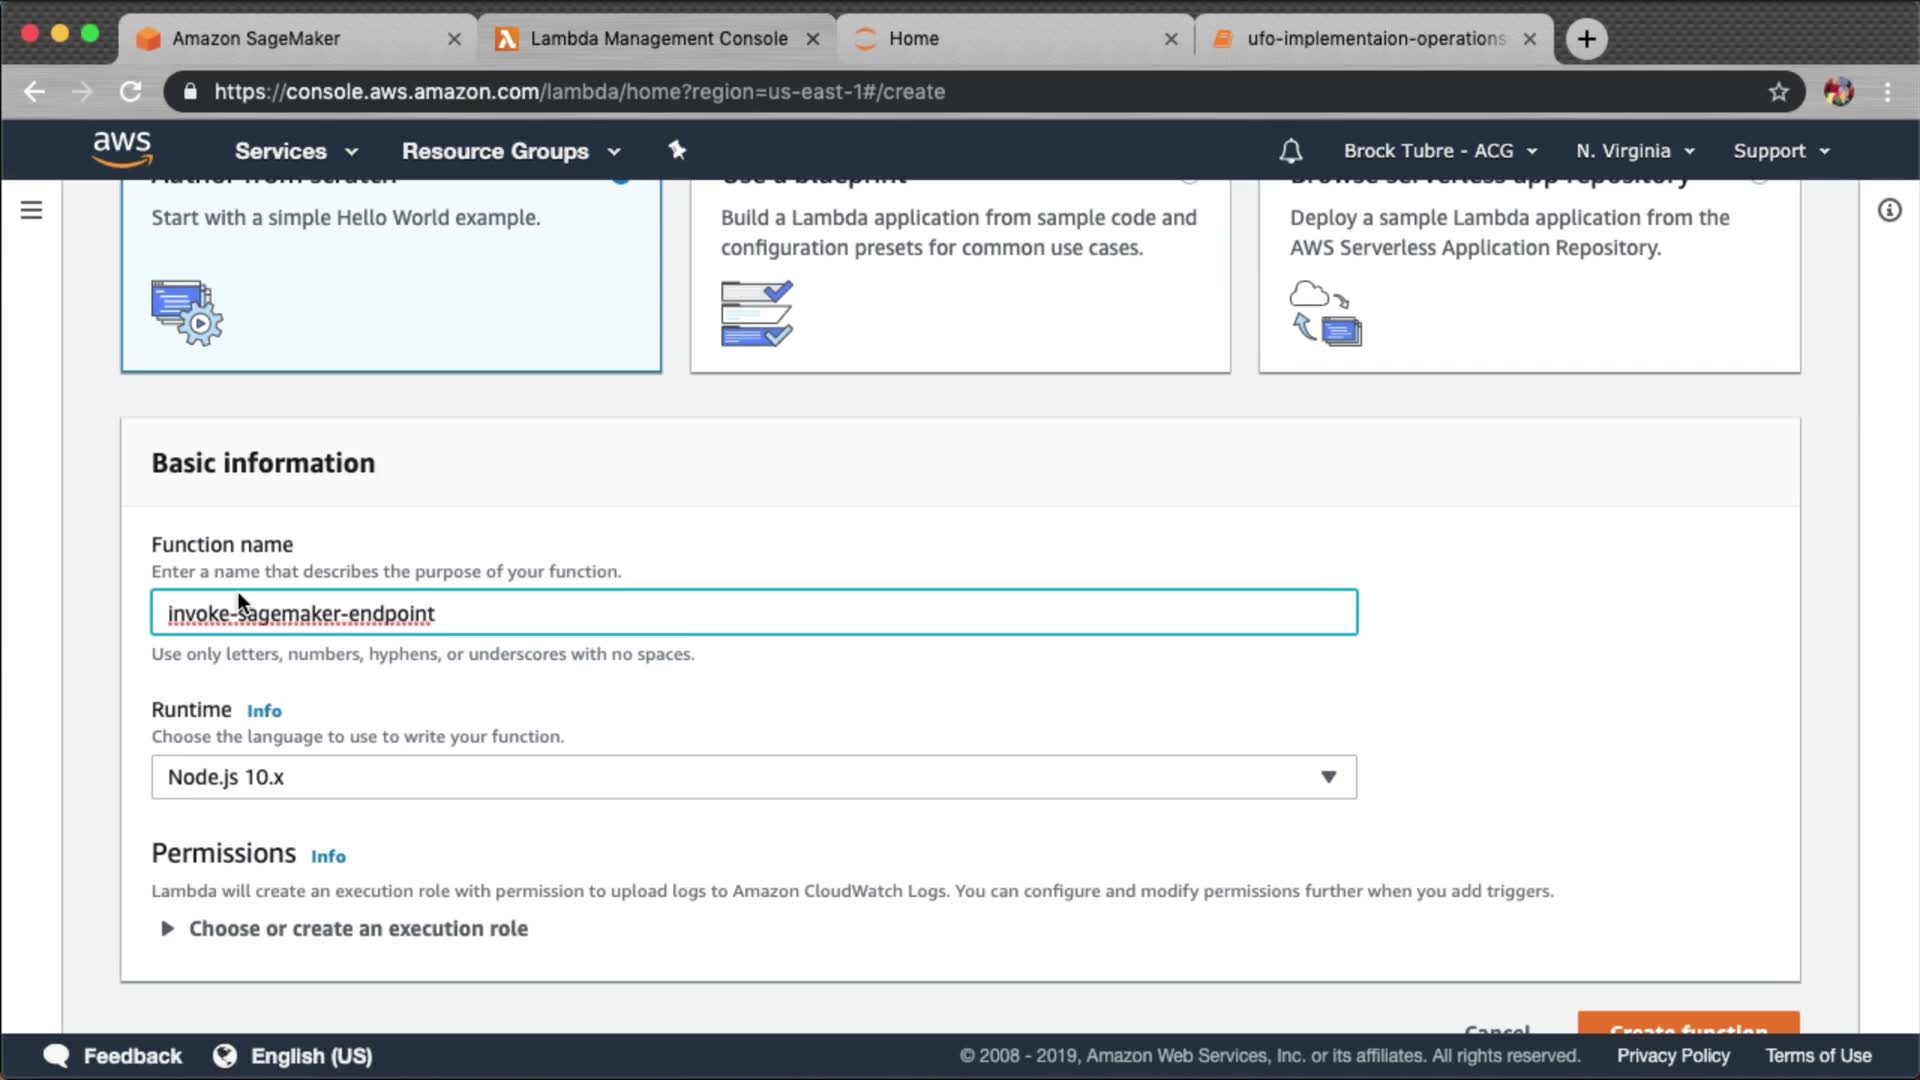Switch to the ufo-implementaion-operations tab

tap(1375, 39)
